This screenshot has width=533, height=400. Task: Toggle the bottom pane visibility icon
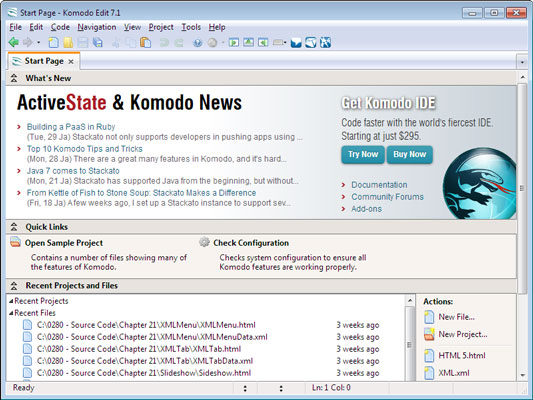(x=248, y=42)
